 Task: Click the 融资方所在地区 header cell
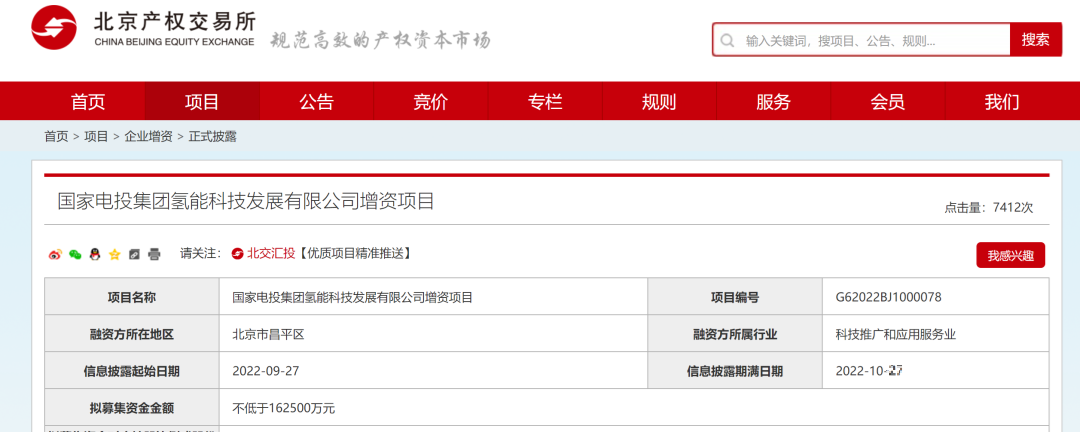click(132, 334)
